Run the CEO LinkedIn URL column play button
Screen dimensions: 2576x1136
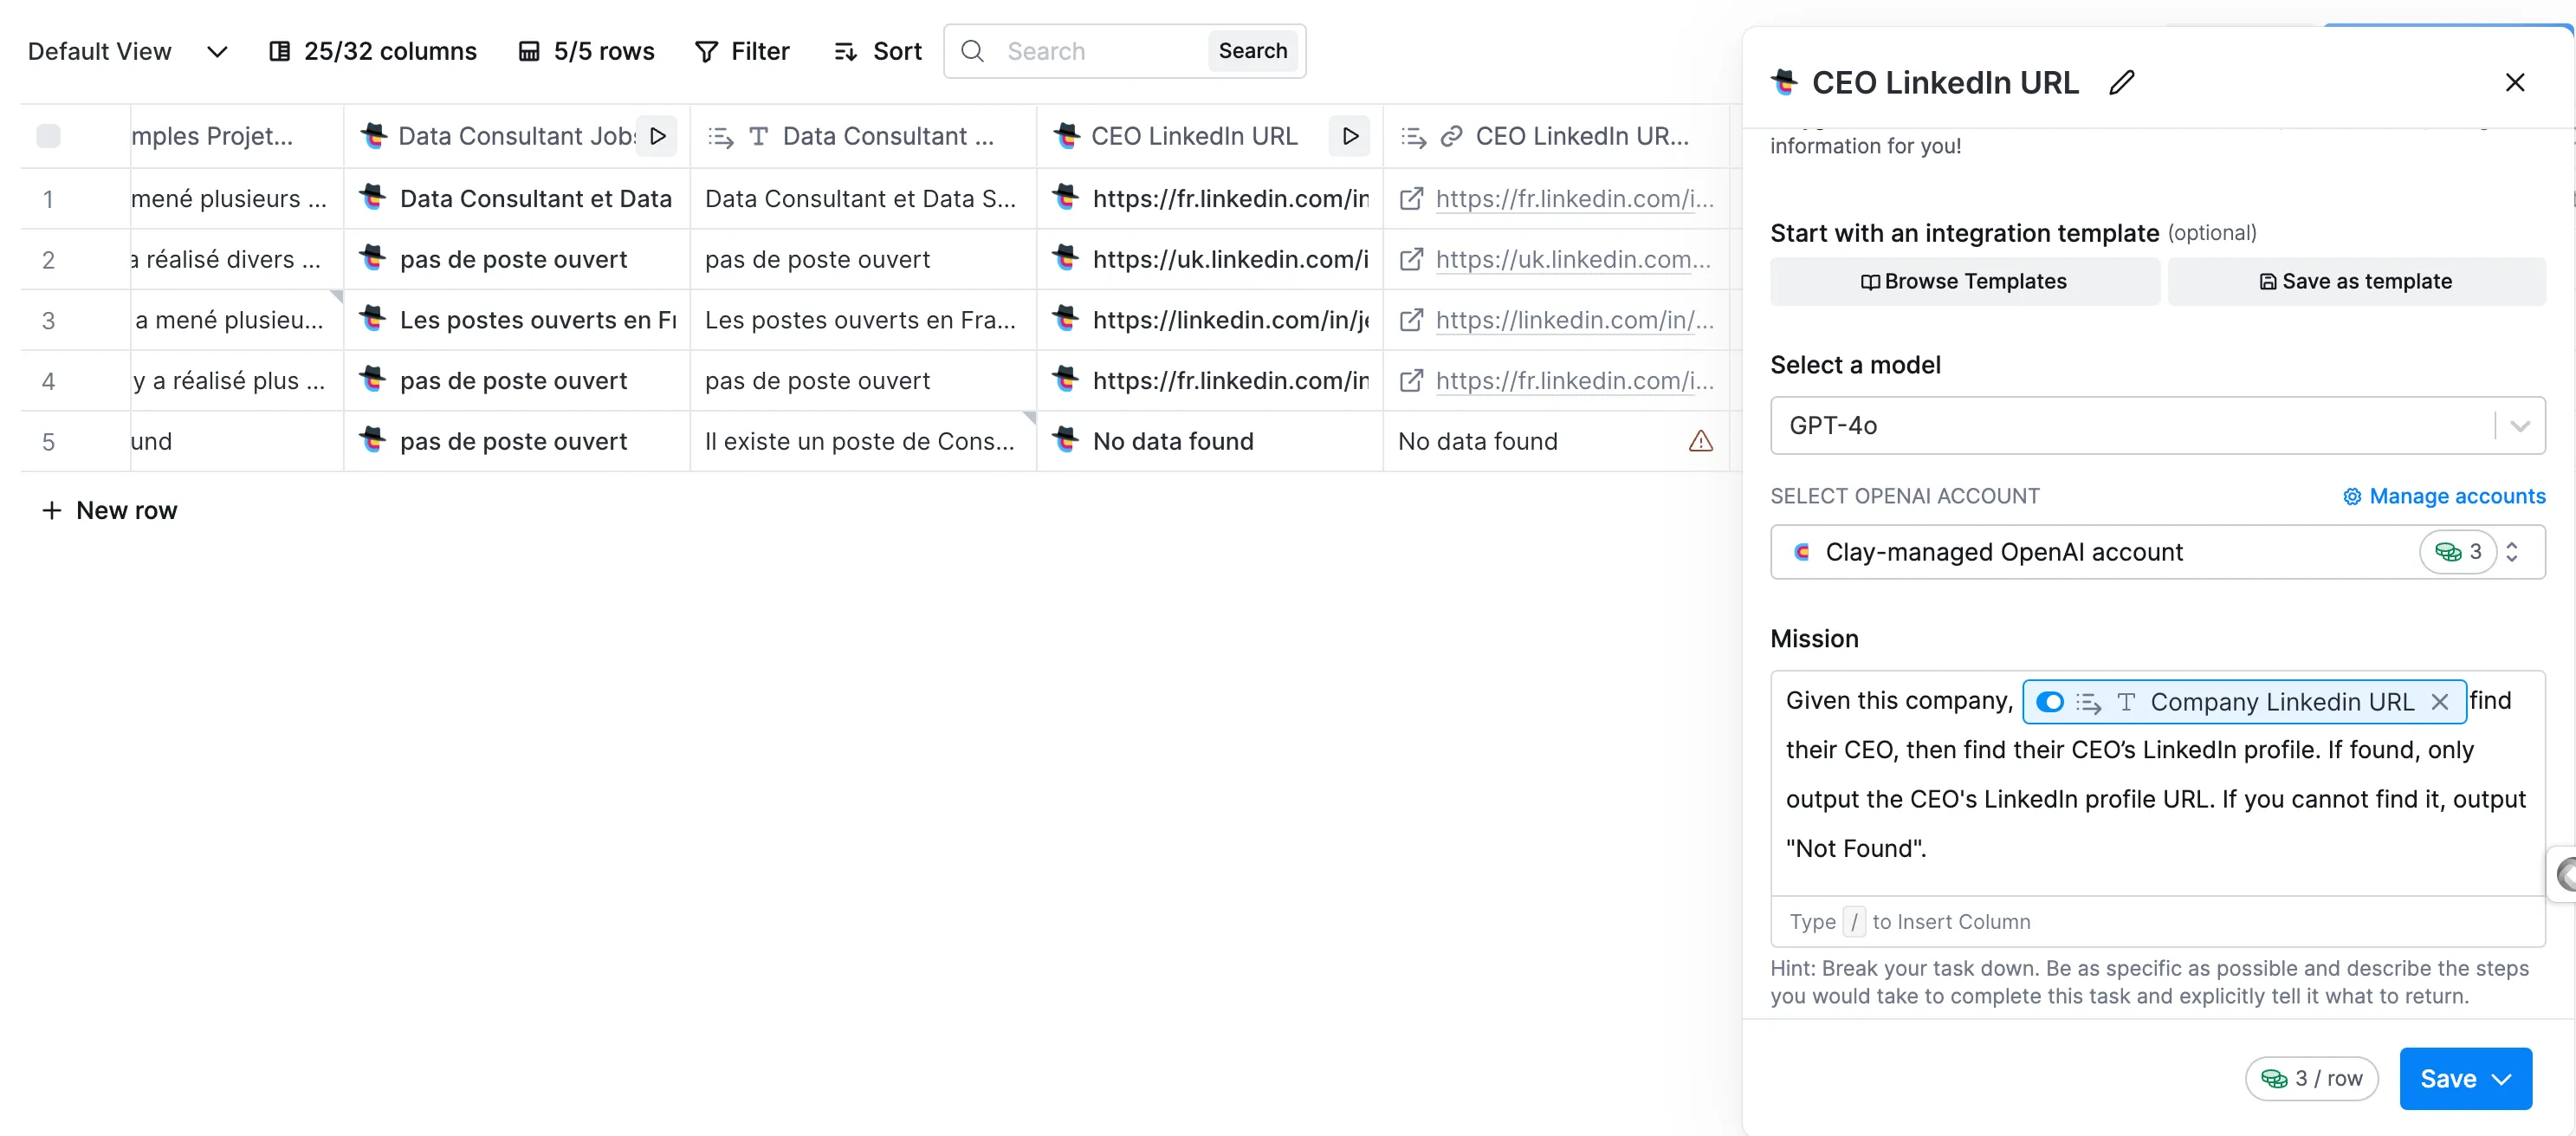[1349, 136]
